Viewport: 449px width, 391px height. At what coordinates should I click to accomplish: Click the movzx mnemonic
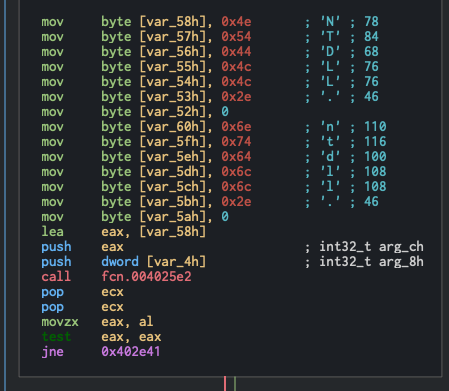60,322
